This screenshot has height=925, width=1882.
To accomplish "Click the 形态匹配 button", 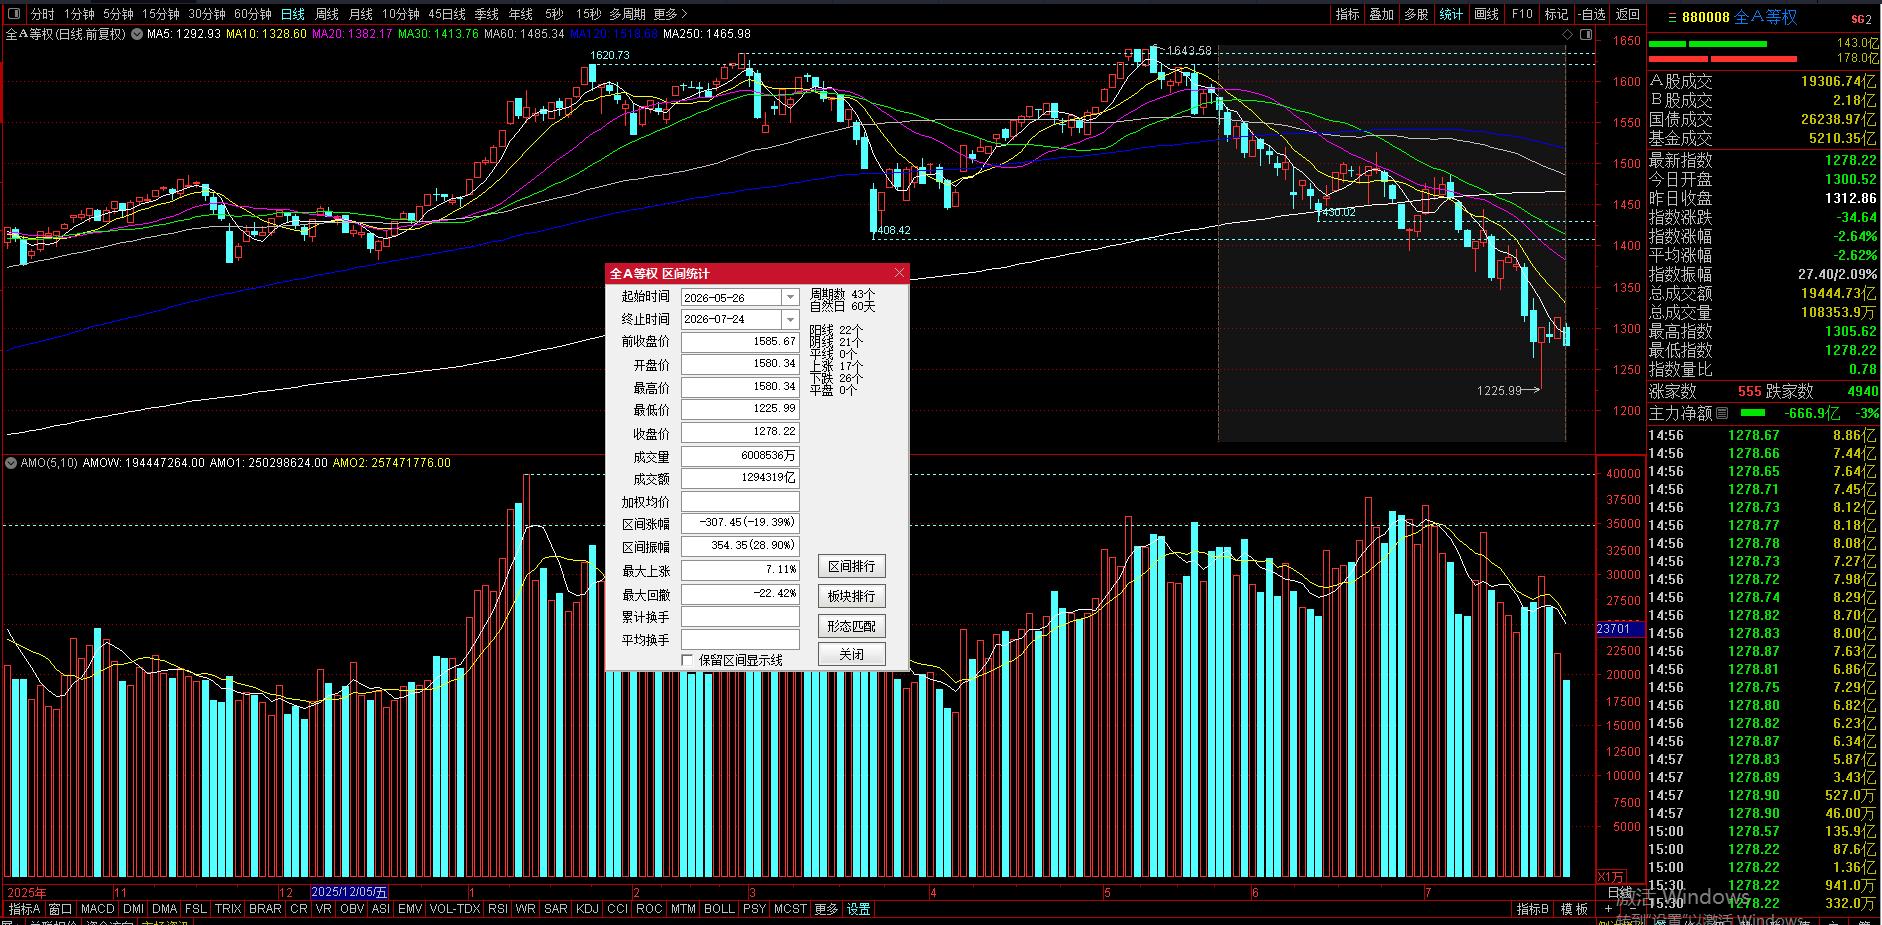I will tap(851, 625).
